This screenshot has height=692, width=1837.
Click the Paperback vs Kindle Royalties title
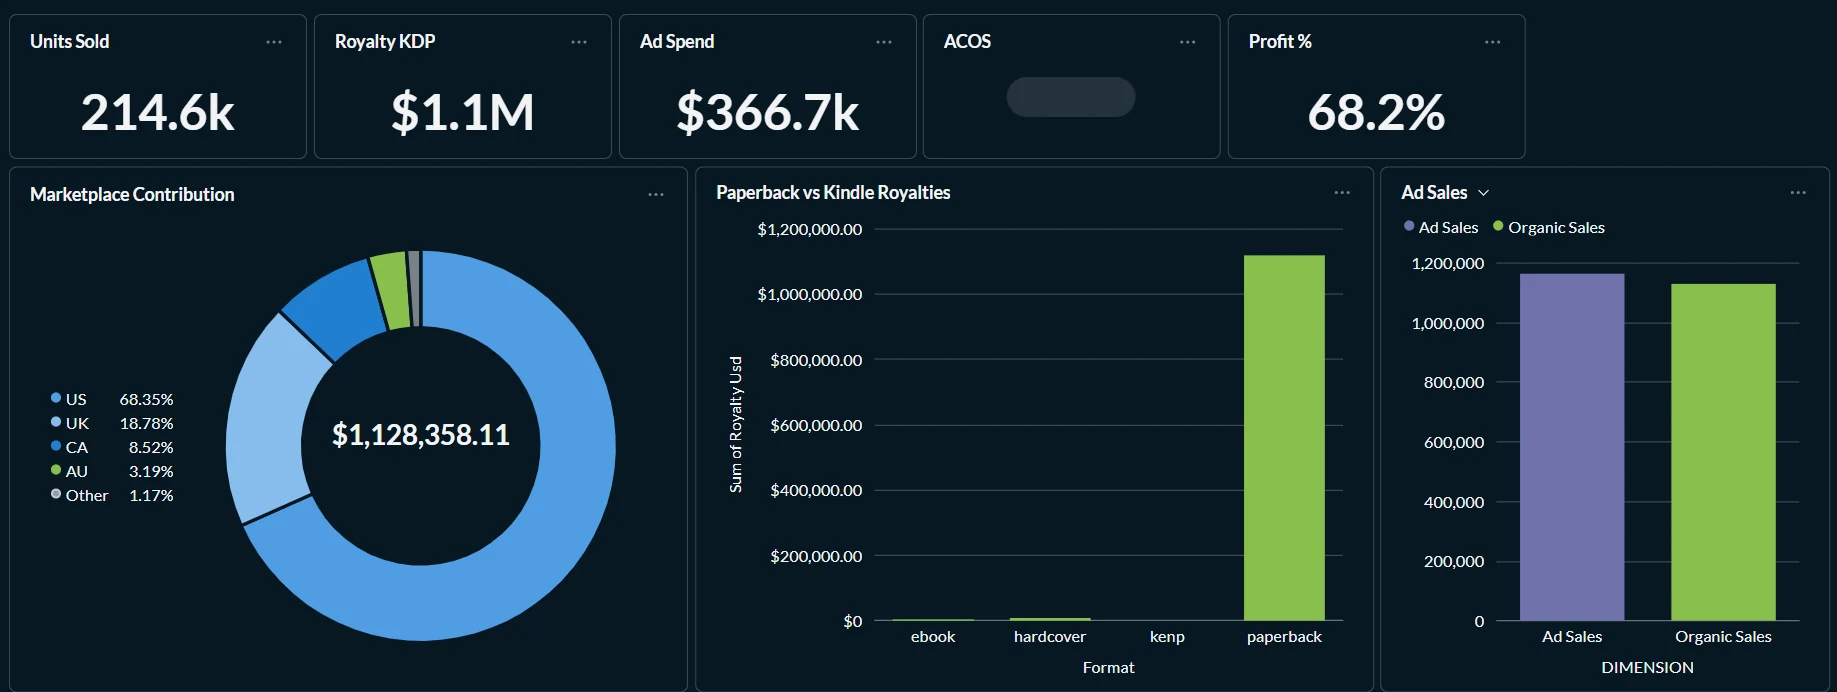pyautogui.click(x=833, y=193)
